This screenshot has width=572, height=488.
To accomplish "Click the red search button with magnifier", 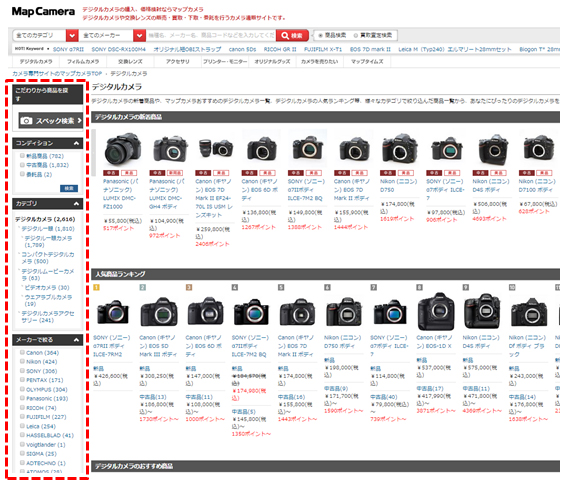I will click(292, 36).
